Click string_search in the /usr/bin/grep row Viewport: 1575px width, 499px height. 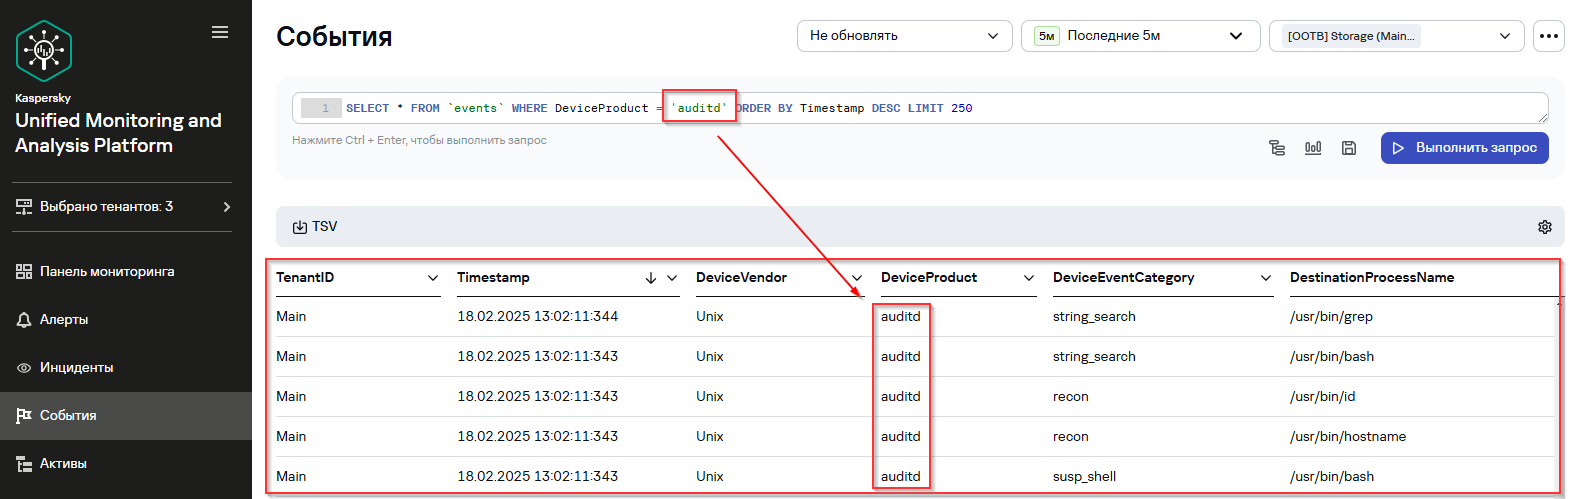coord(1094,317)
